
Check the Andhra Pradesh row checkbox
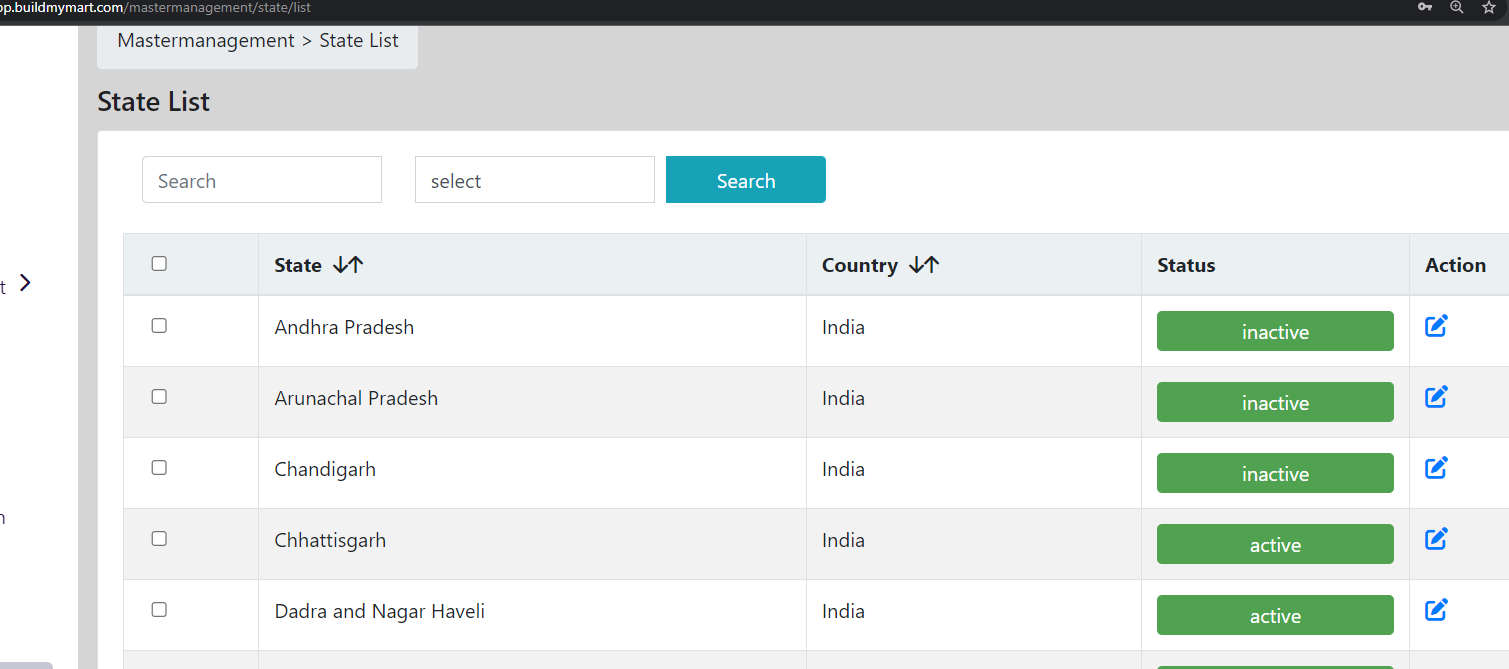(159, 326)
